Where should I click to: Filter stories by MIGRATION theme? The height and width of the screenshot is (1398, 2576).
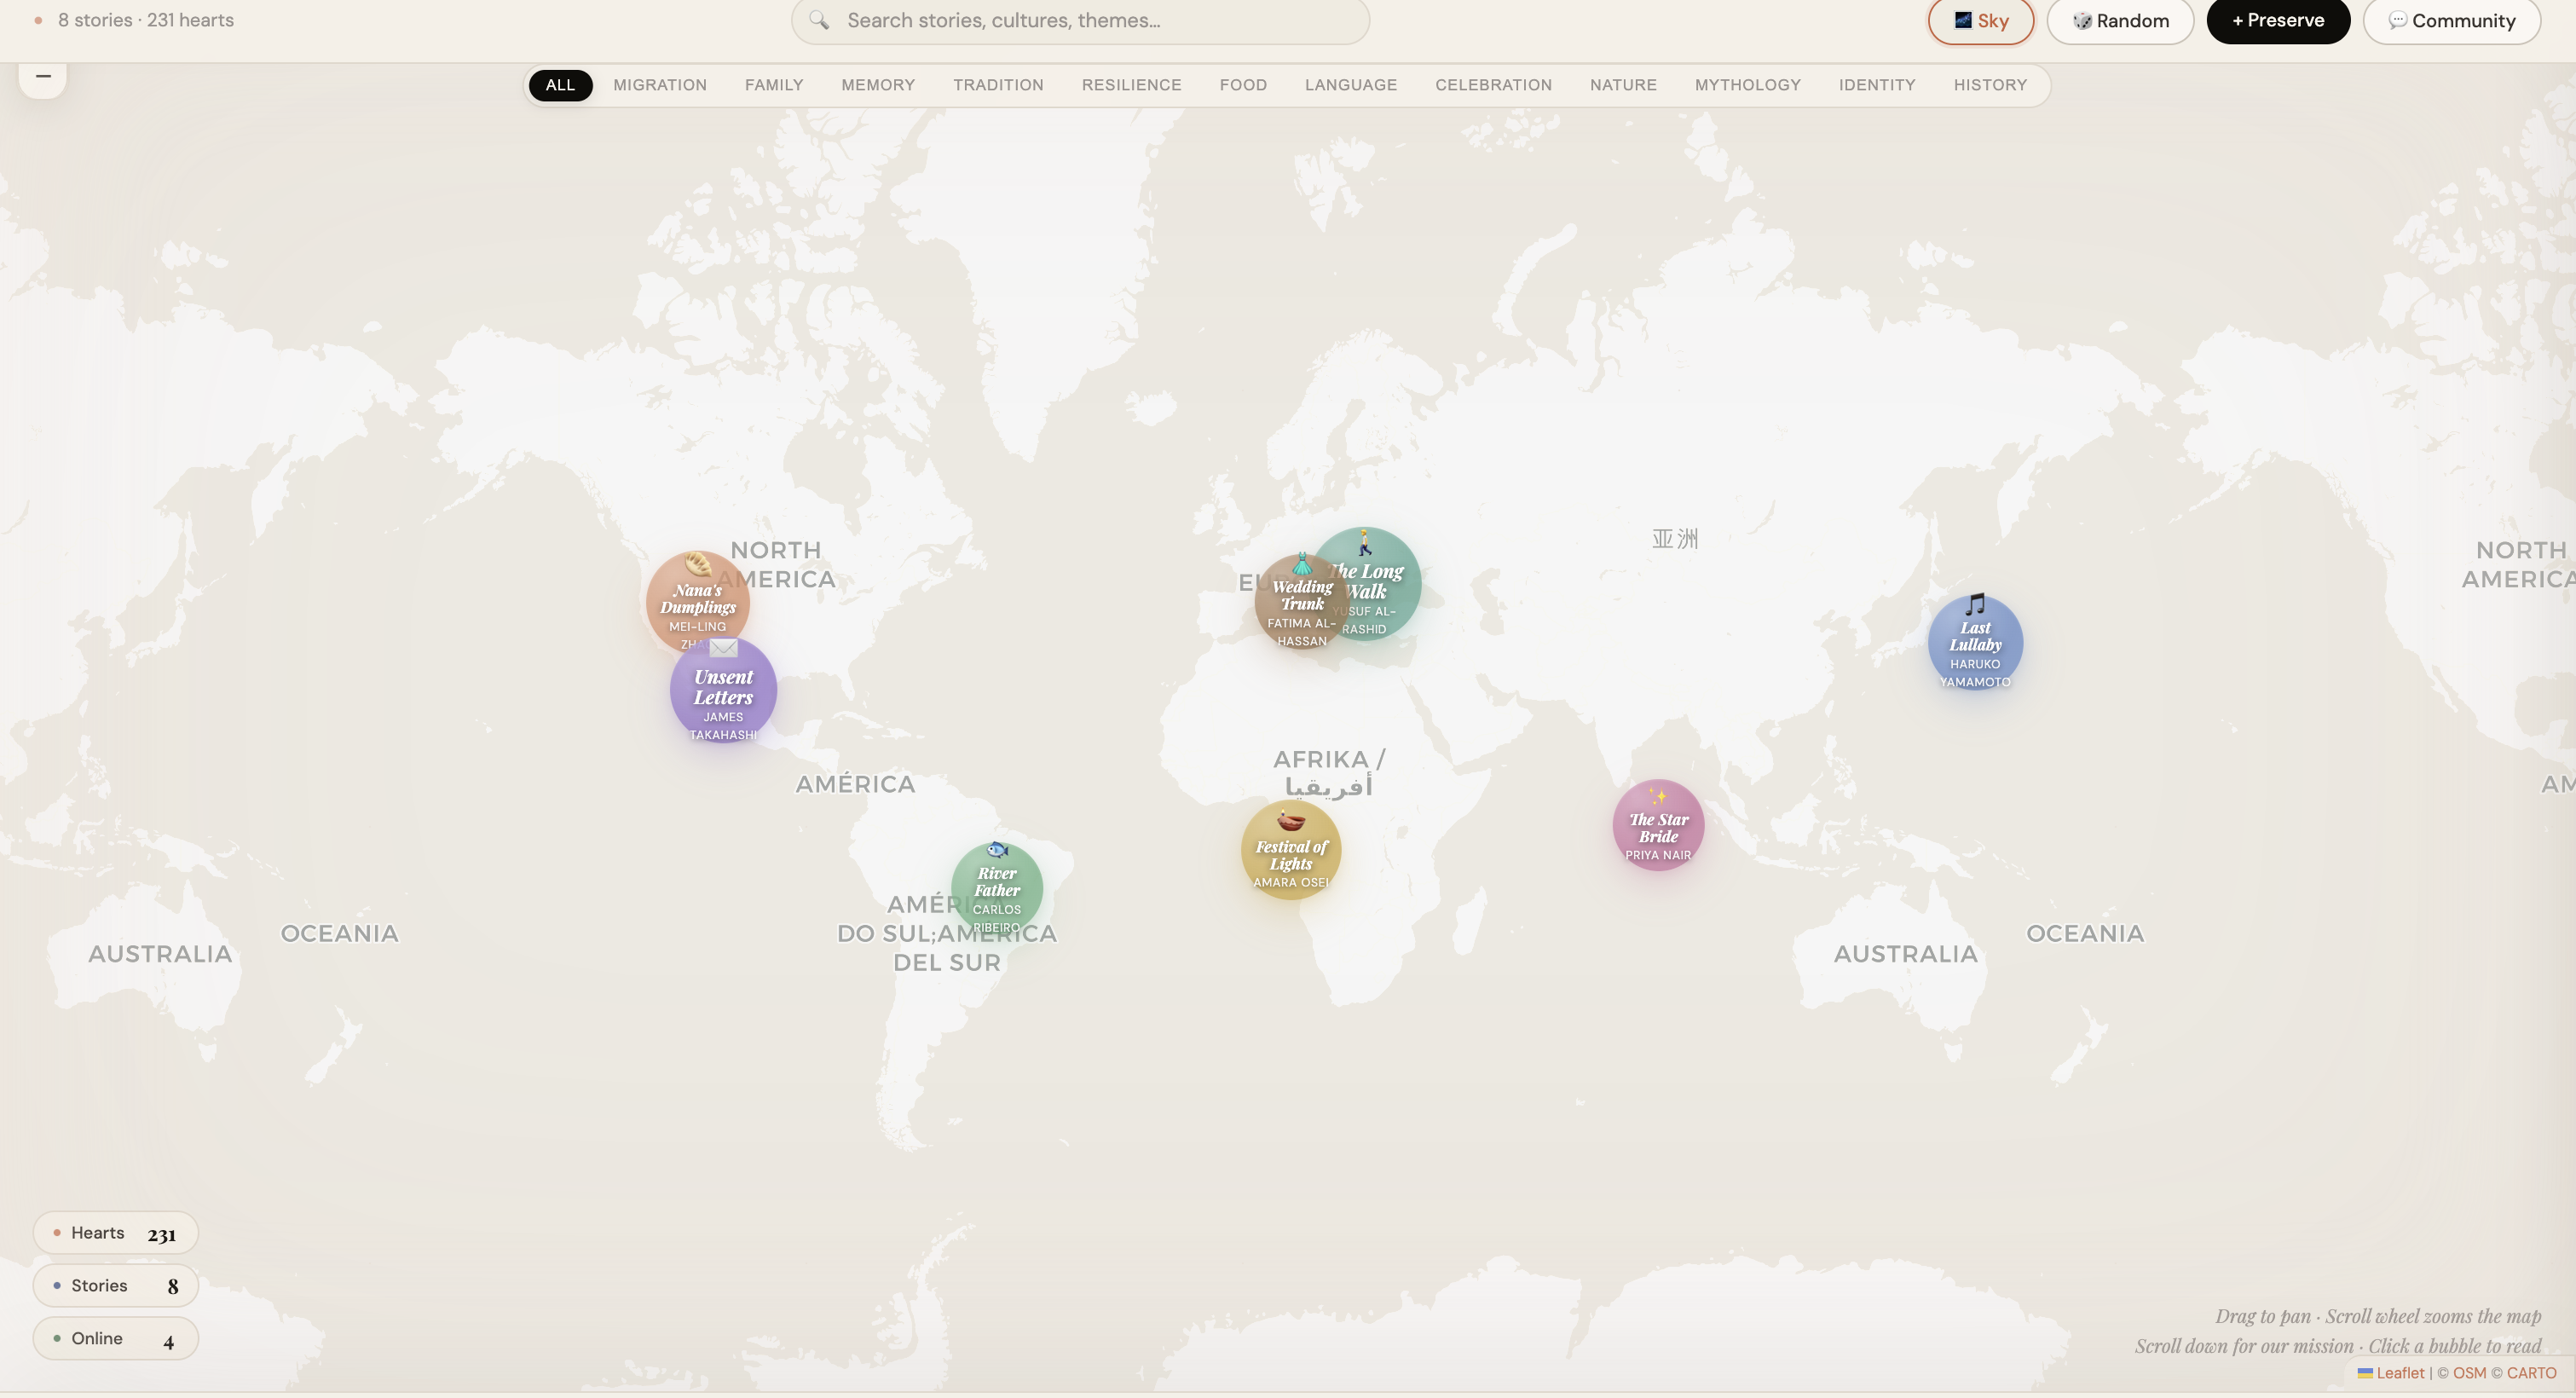tap(659, 85)
